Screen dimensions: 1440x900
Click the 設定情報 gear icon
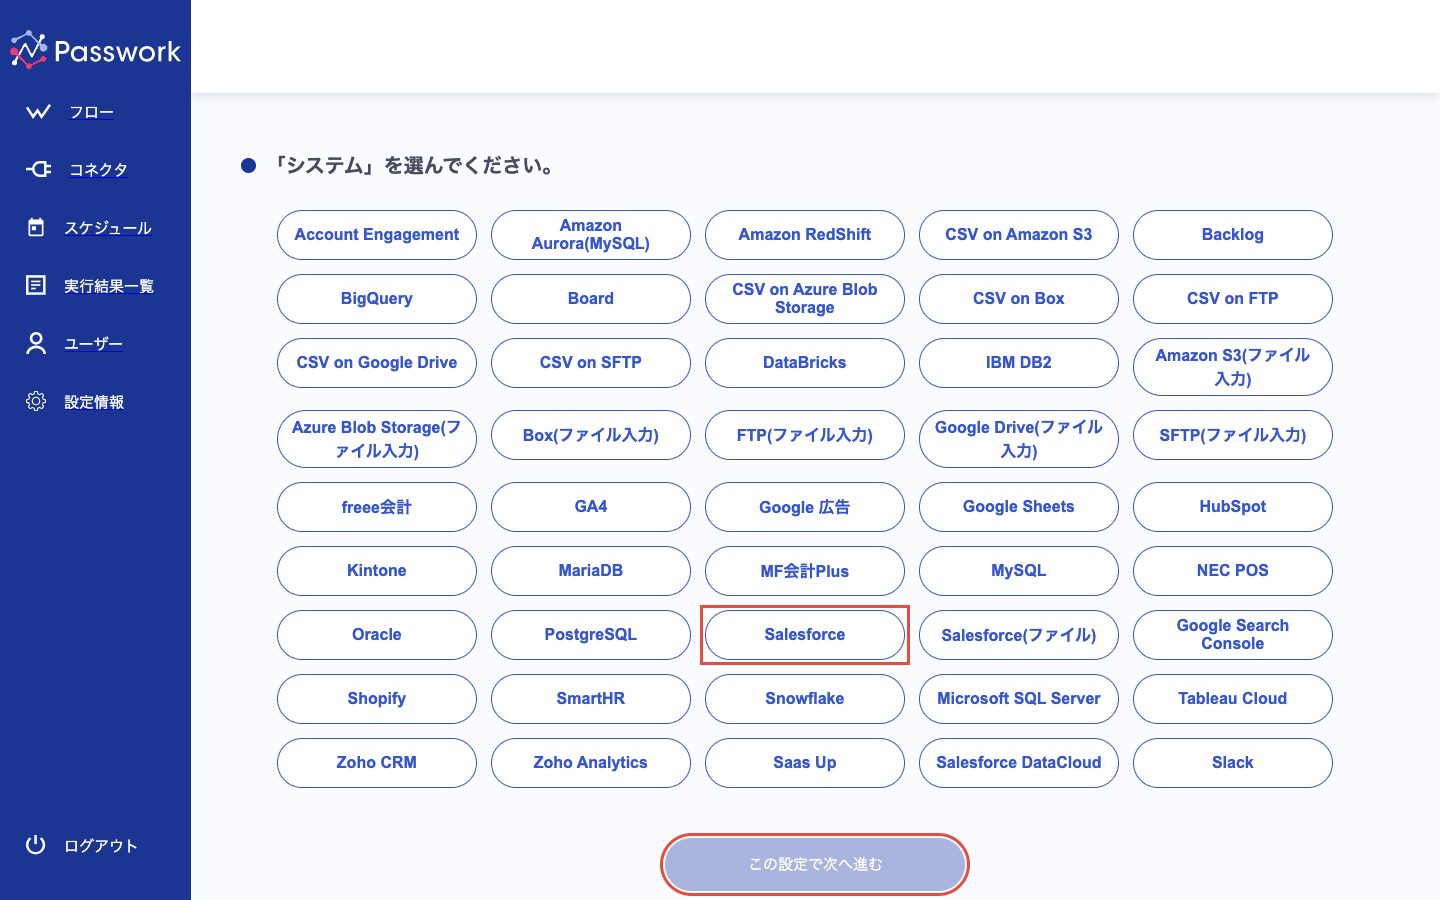pos(36,401)
